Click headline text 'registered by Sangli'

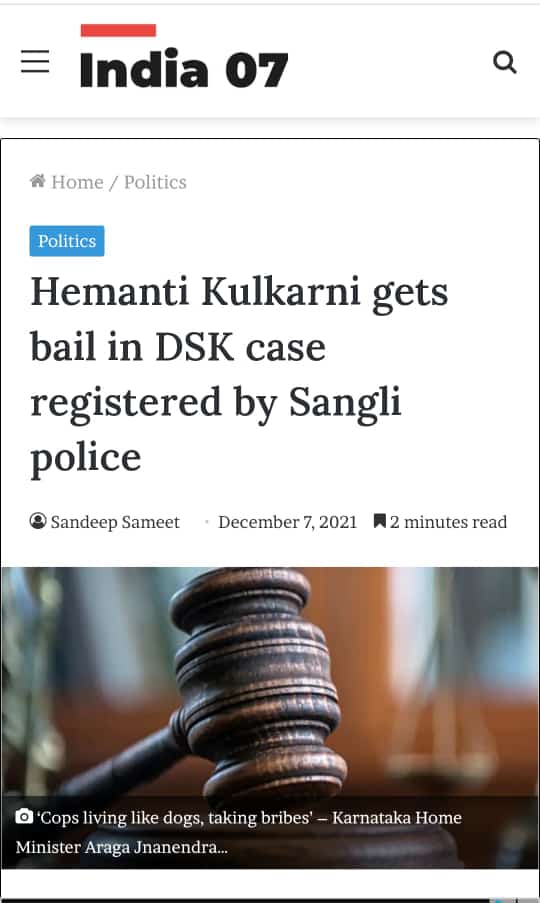[x=216, y=404]
